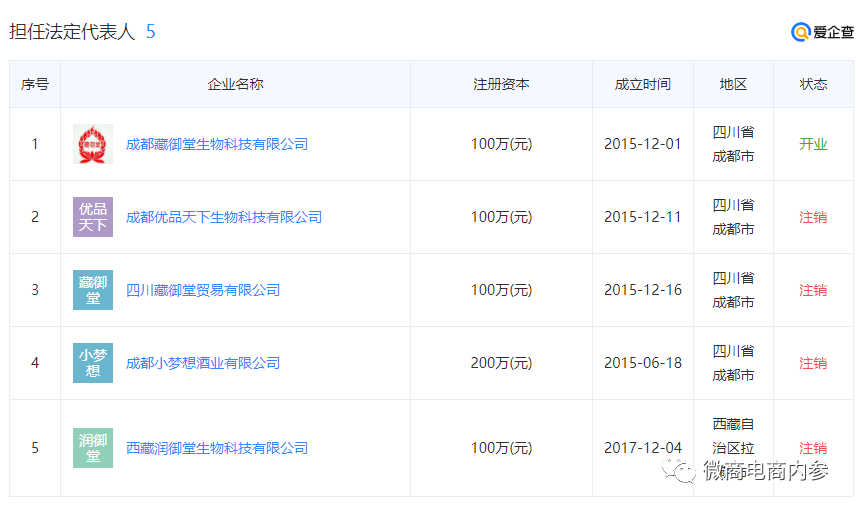The image size is (856, 508).
Task: Click the 四川省成都市 region in row 4
Action: [x=733, y=363]
